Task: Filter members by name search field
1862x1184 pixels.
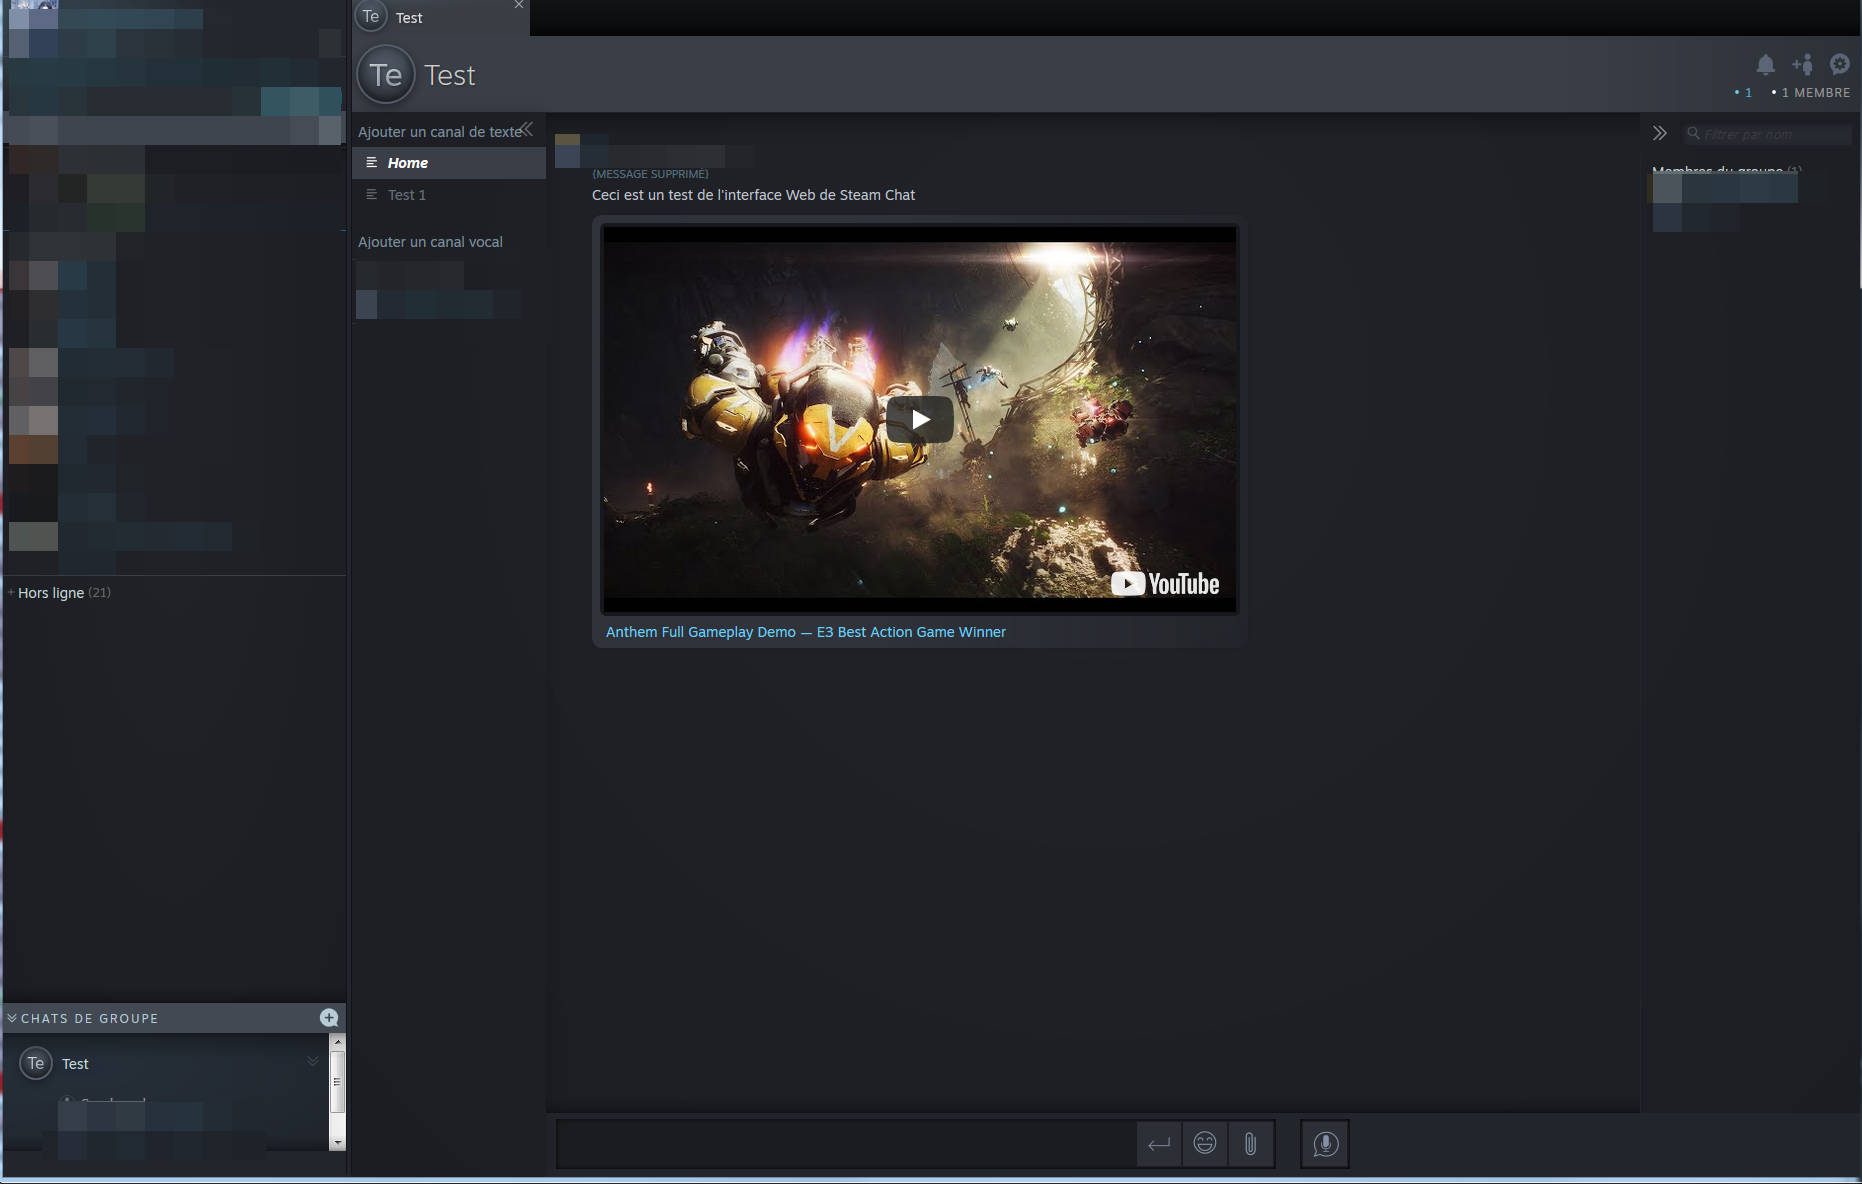Action: pos(1767,134)
